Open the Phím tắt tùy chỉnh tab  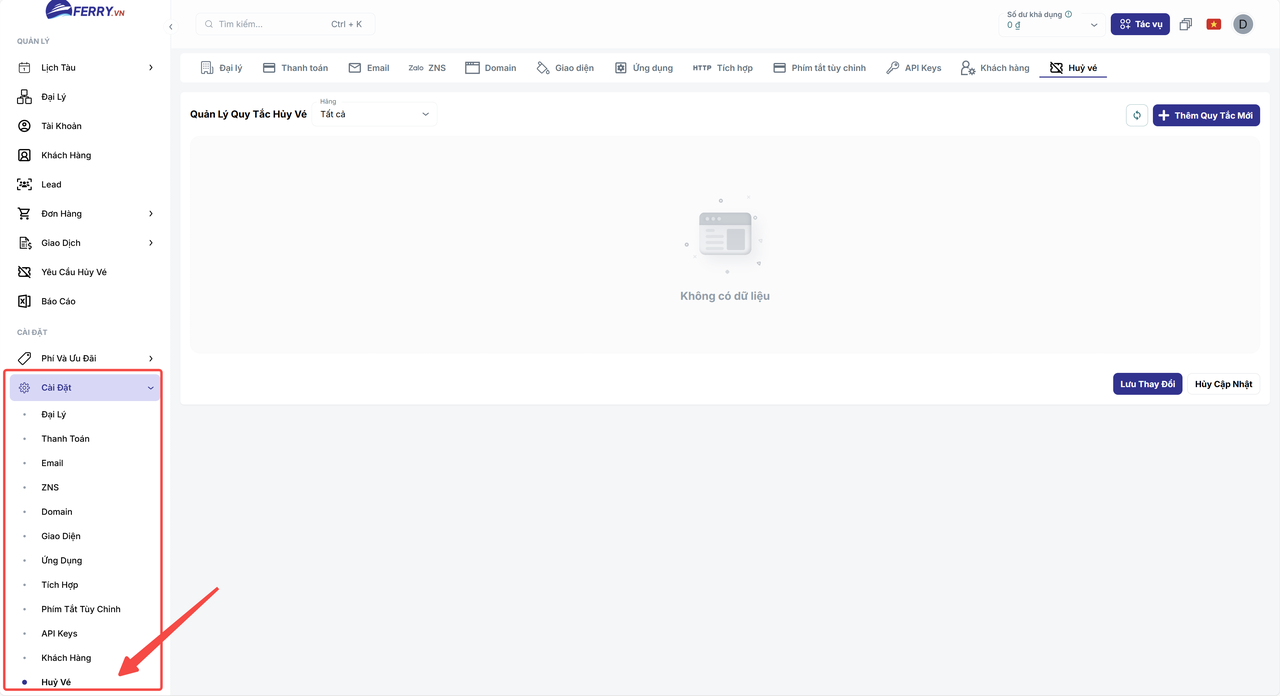[819, 68]
